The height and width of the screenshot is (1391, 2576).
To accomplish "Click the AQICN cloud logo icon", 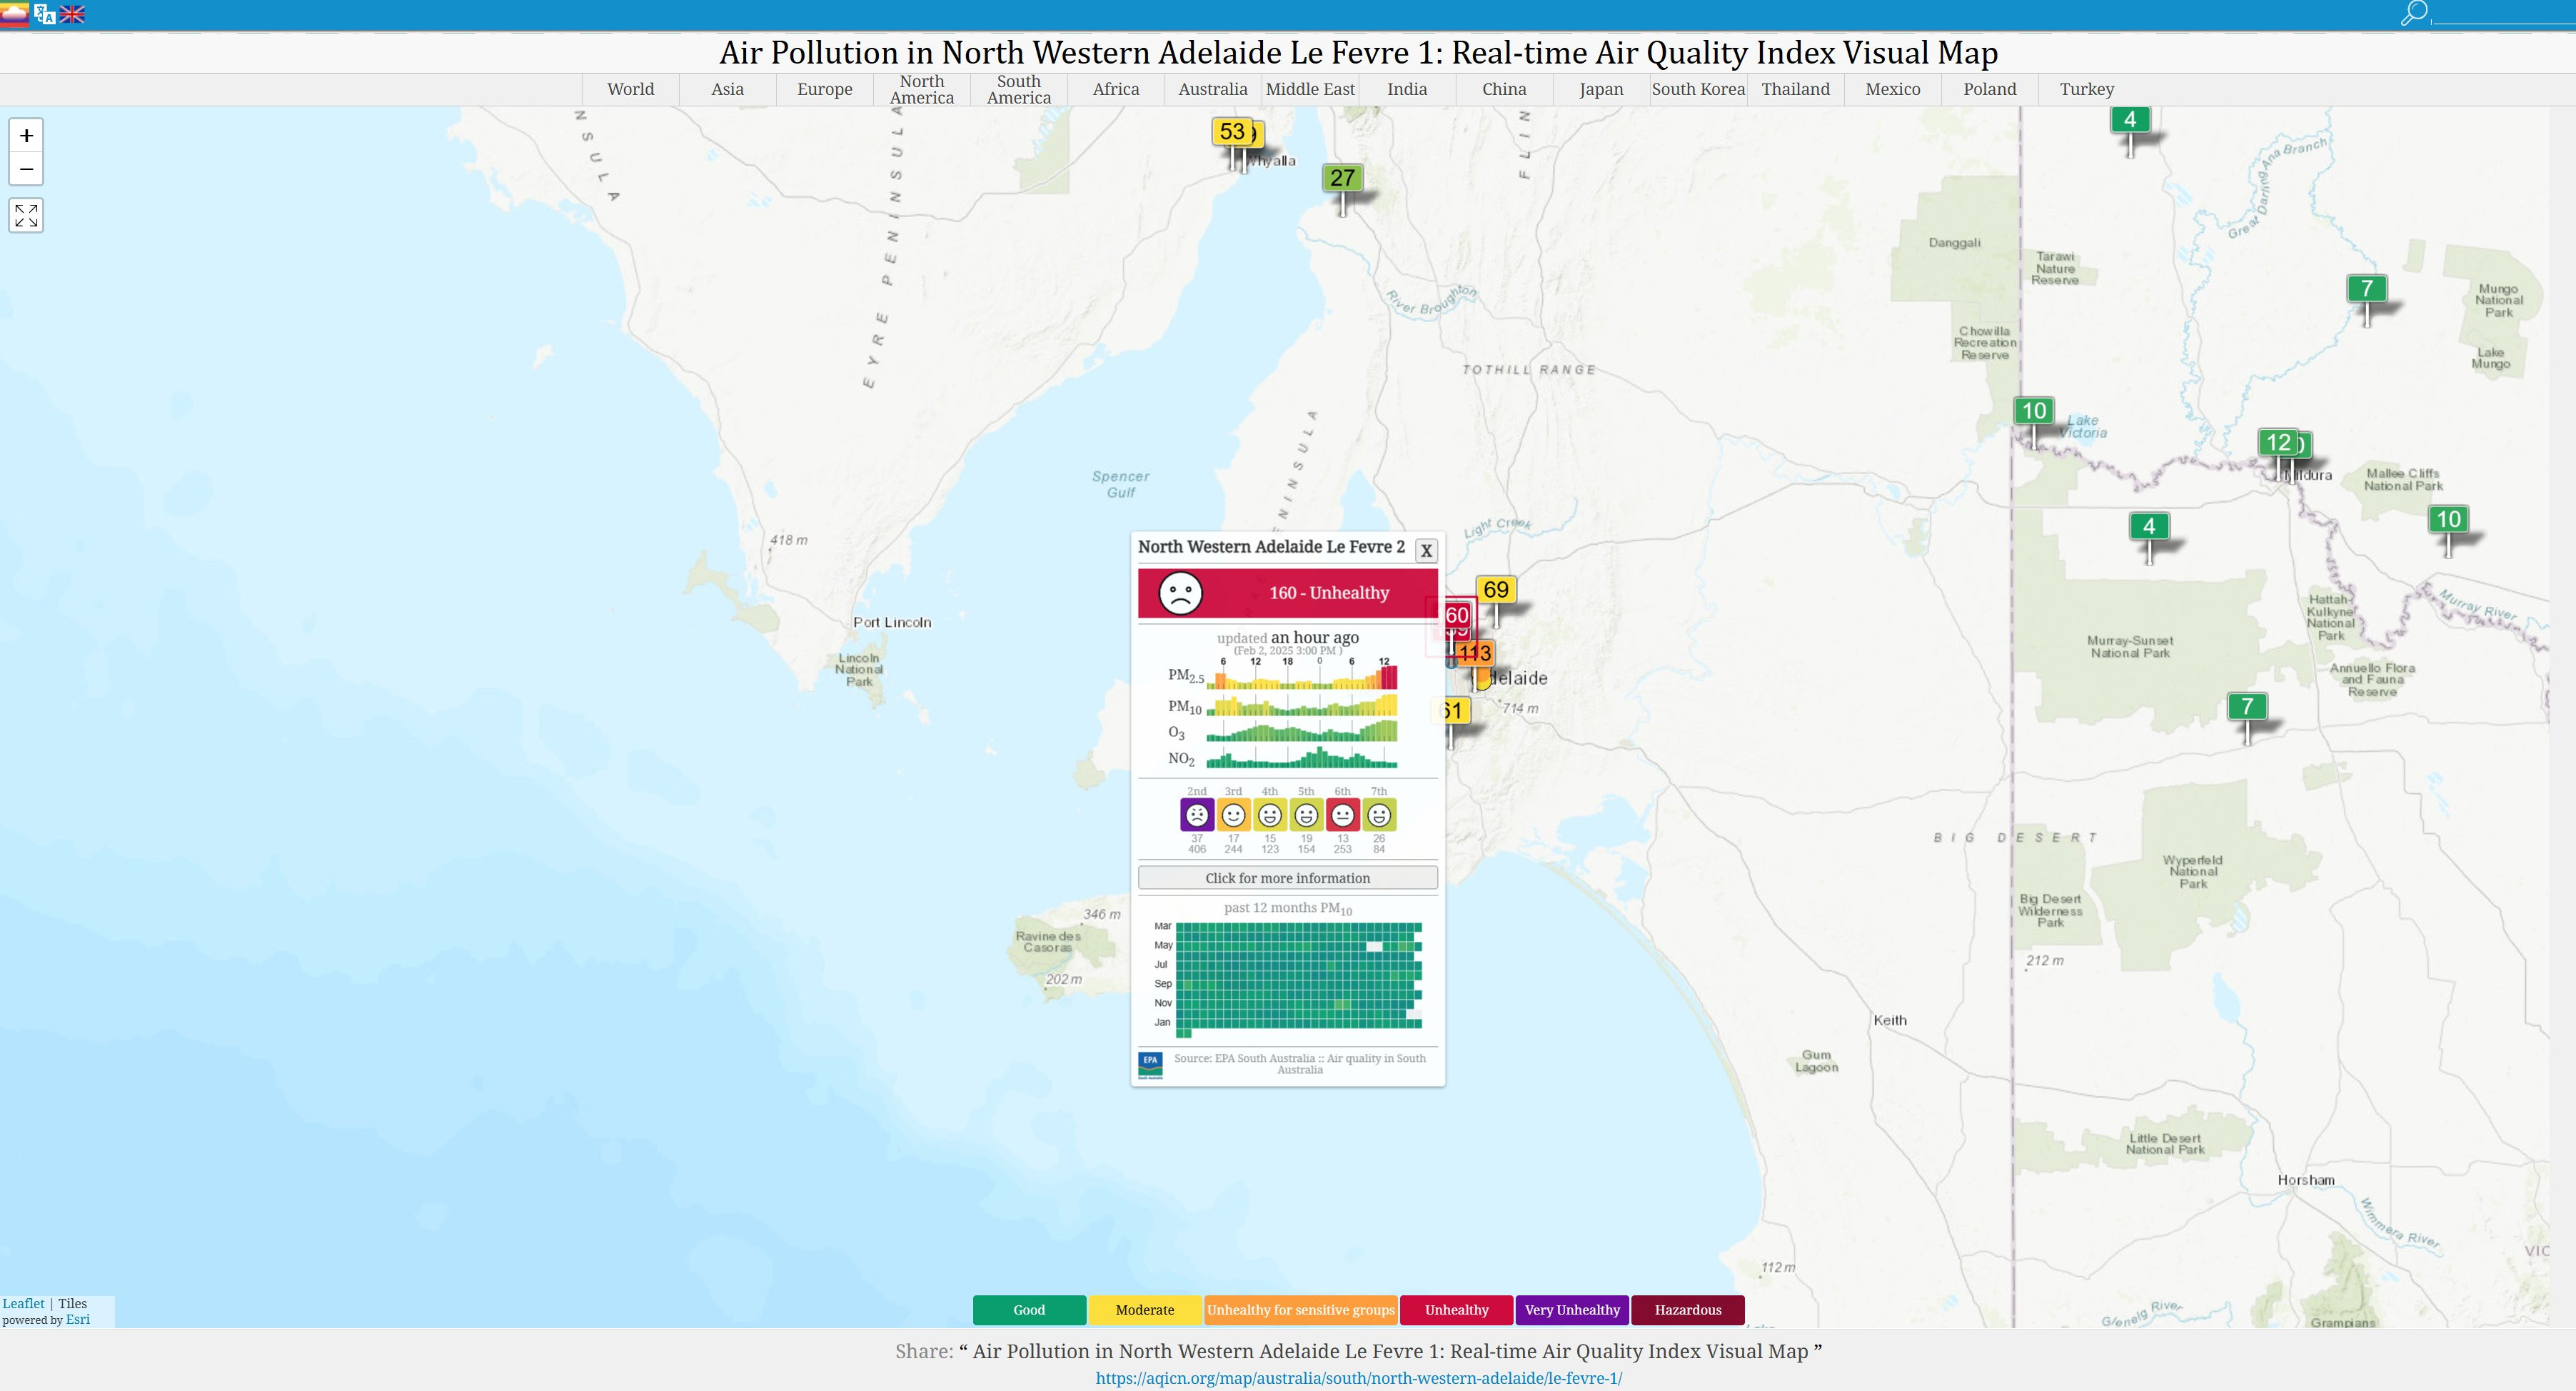I will pyautogui.click(x=14, y=13).
